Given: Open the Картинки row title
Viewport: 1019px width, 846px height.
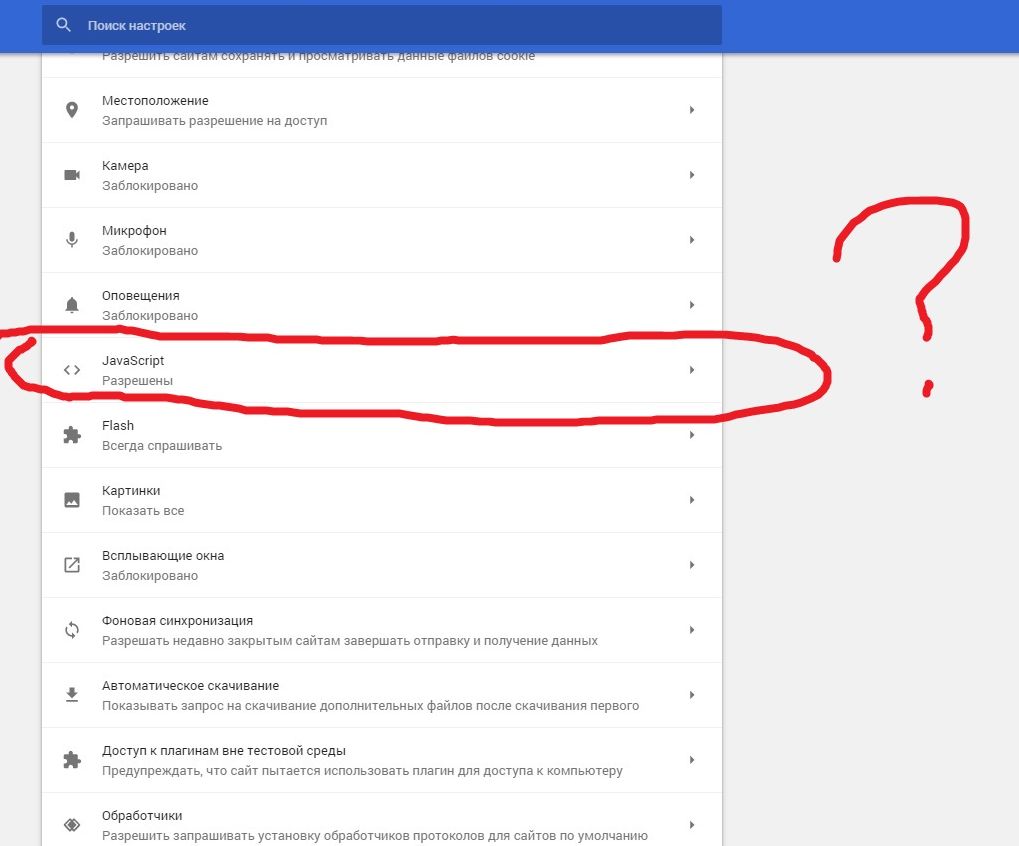Looking at the screenshot, I should click(x=131, y=491).
